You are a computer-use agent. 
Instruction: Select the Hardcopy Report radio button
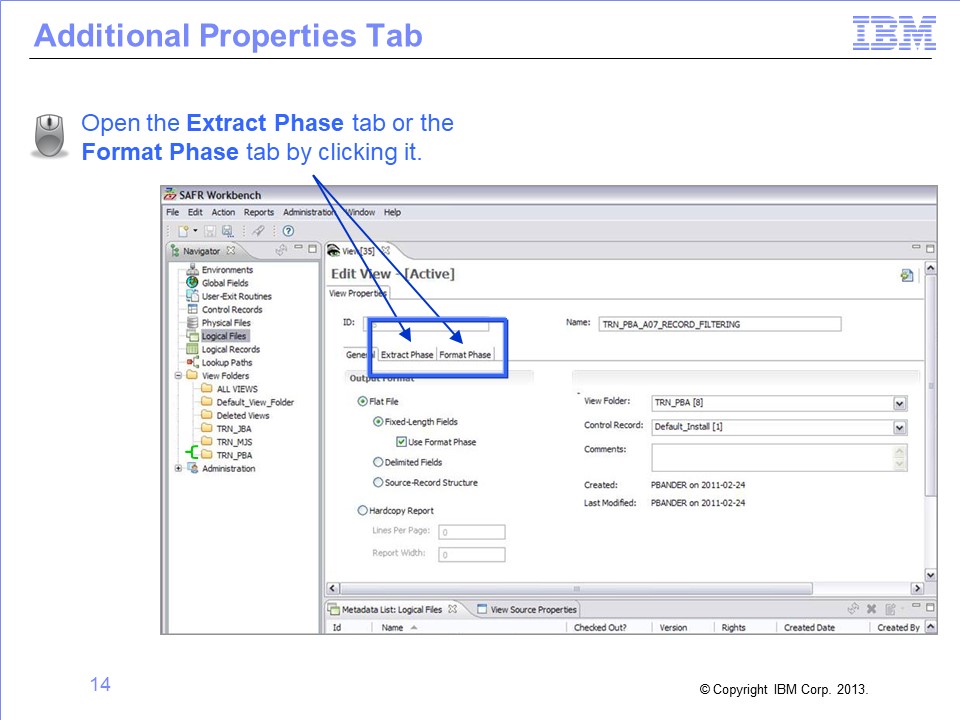(363, 510)
